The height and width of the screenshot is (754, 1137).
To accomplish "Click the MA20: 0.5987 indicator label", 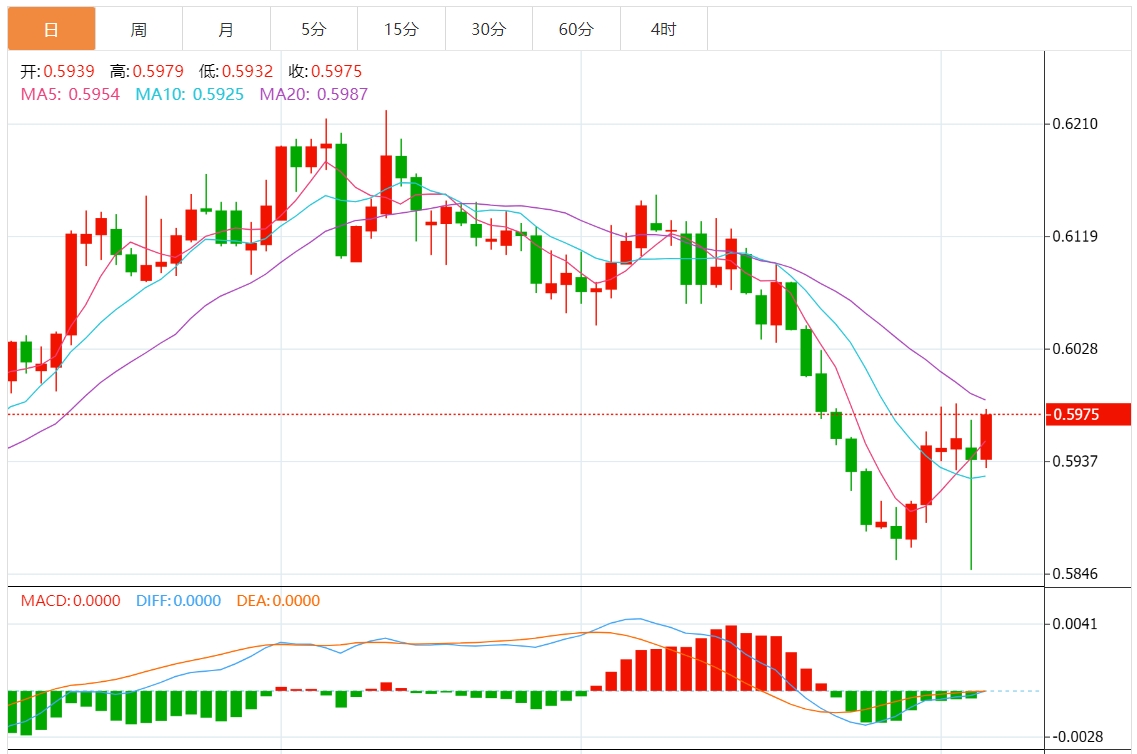I will click(x=313, y=94).
